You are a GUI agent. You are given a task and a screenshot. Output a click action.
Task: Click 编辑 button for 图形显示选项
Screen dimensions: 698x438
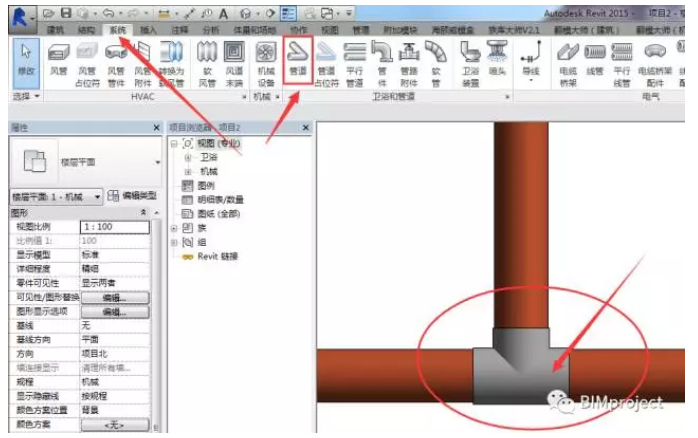coord(115,312)
